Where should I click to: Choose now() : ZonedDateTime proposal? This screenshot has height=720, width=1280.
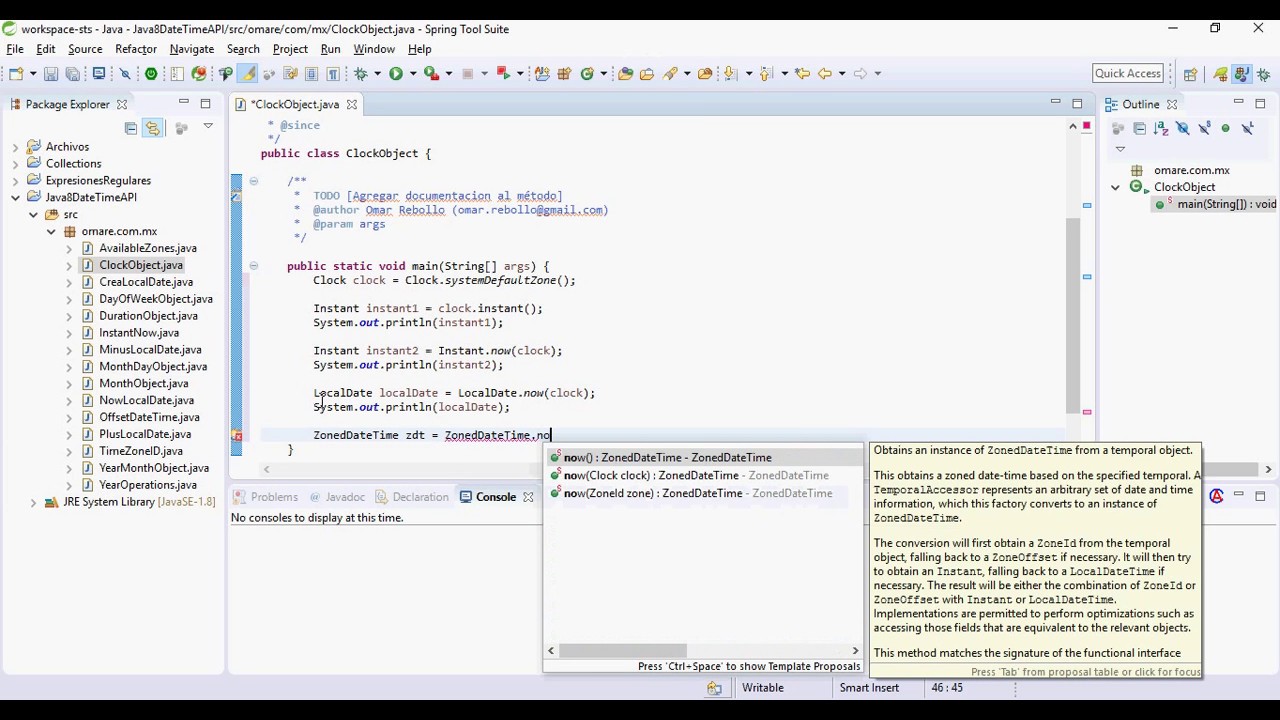click(x=705, y=458)
